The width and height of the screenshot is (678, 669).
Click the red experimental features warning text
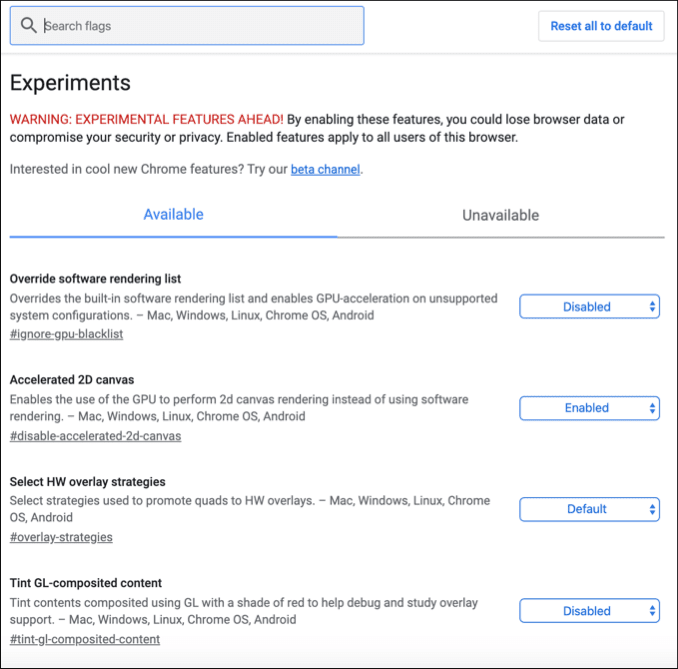pyautogui.click(x=147, y=119)
